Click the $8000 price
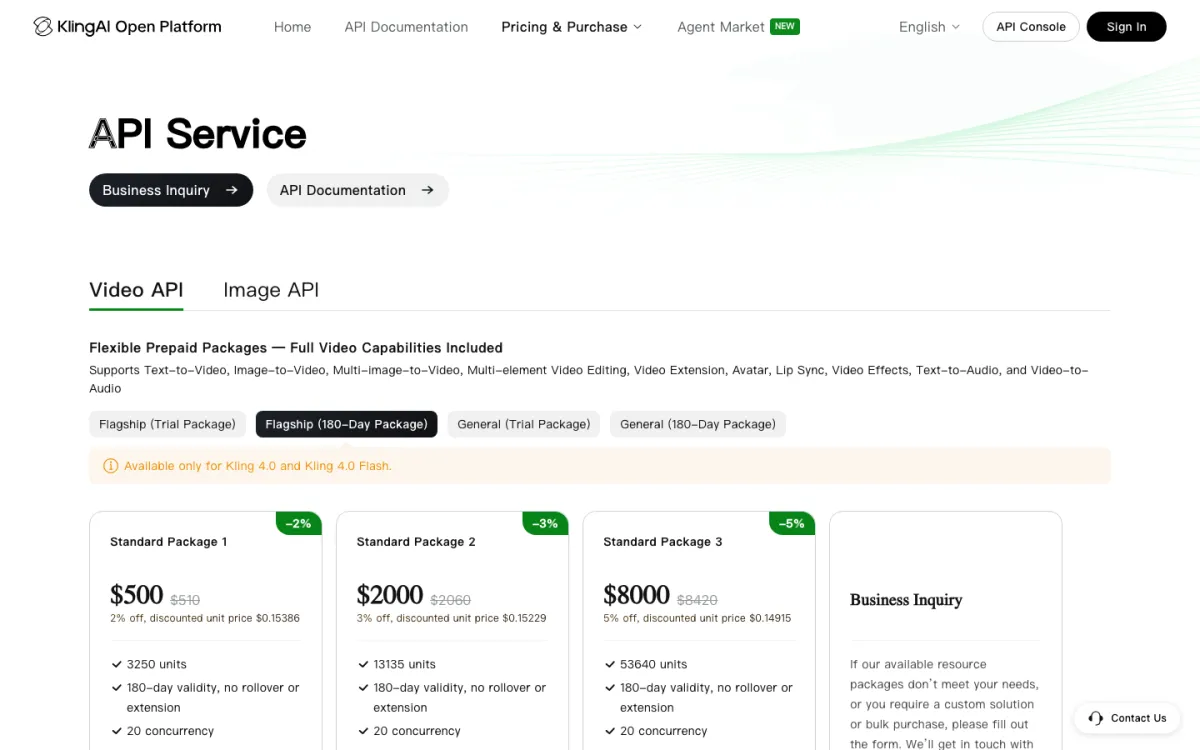1200x750 pixels. (637, 595)
